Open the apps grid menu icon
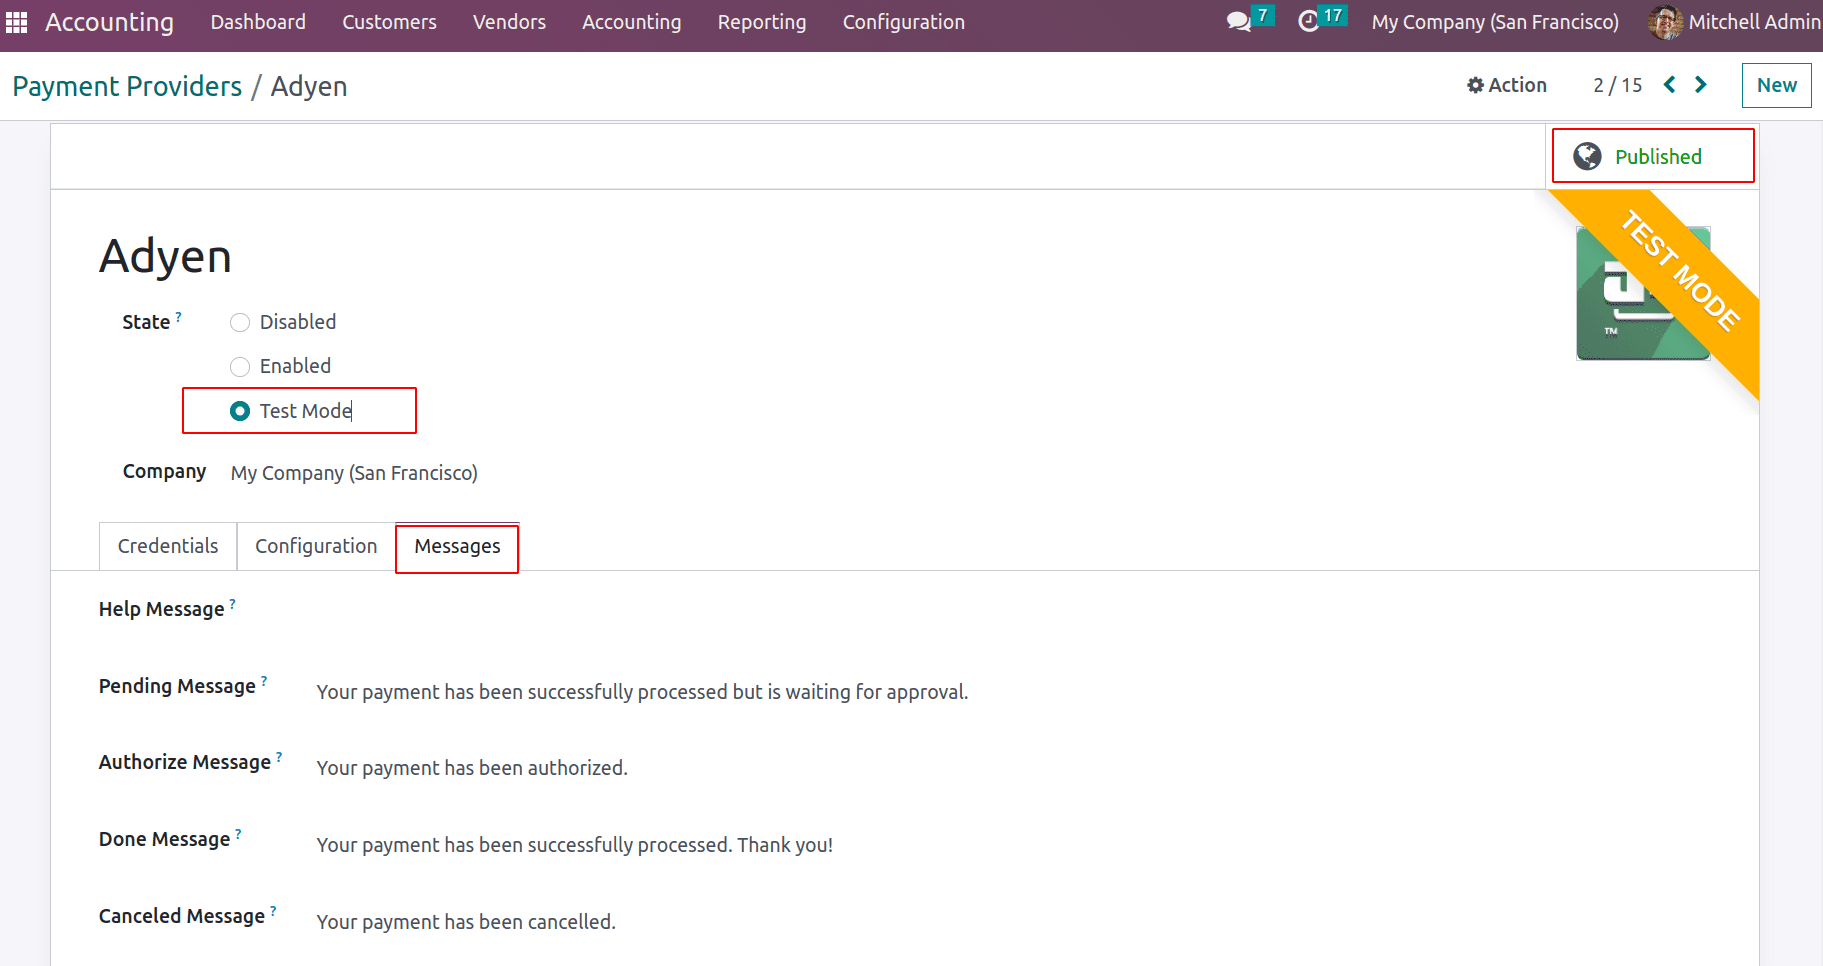 pos(17,22)
